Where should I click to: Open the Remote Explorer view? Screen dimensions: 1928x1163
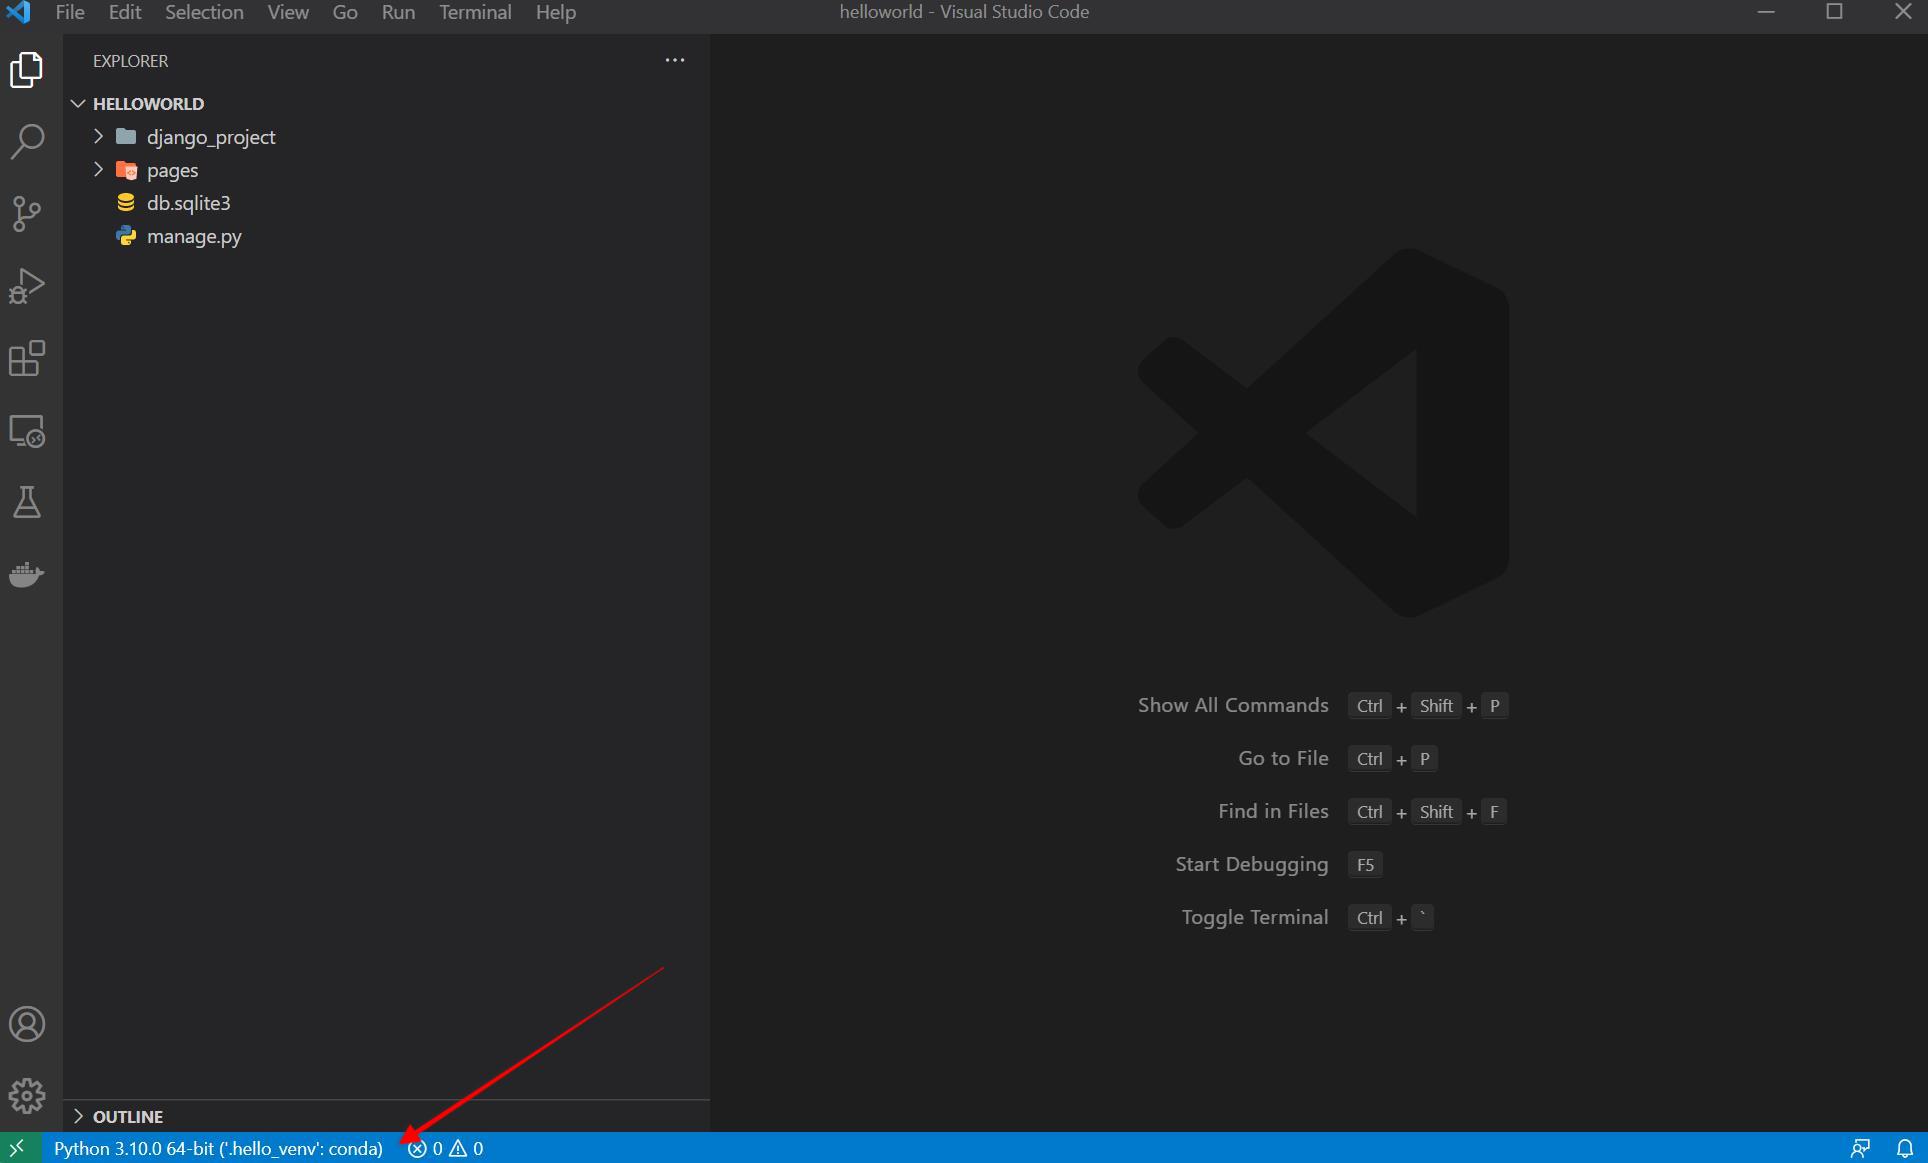click(27, 431)
